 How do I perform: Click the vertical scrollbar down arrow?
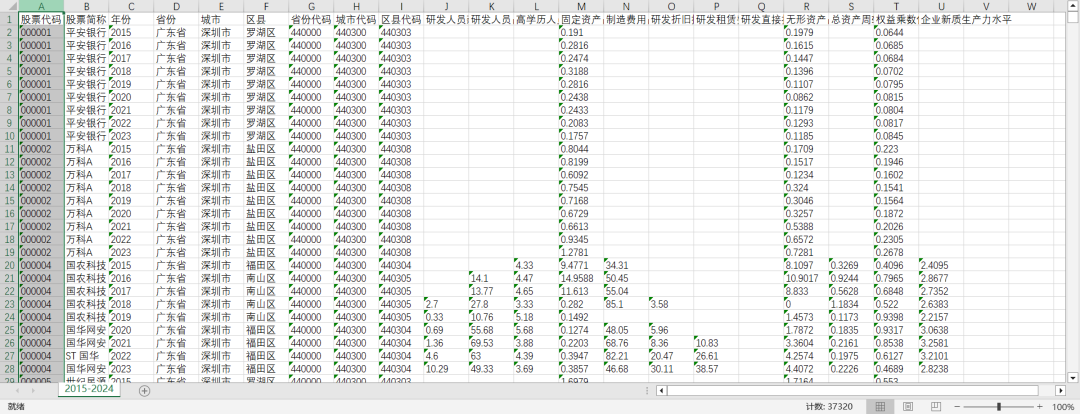click(x=1072, y=377)
